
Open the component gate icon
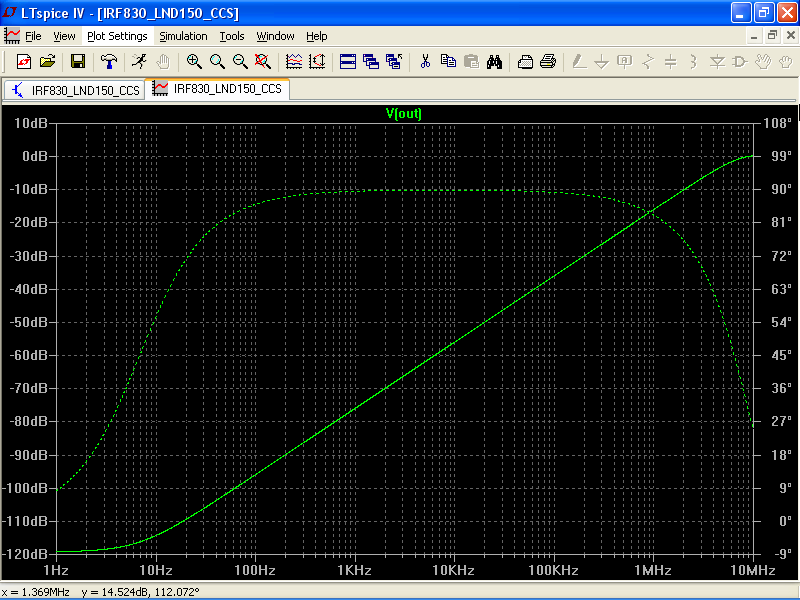(740, 62)
